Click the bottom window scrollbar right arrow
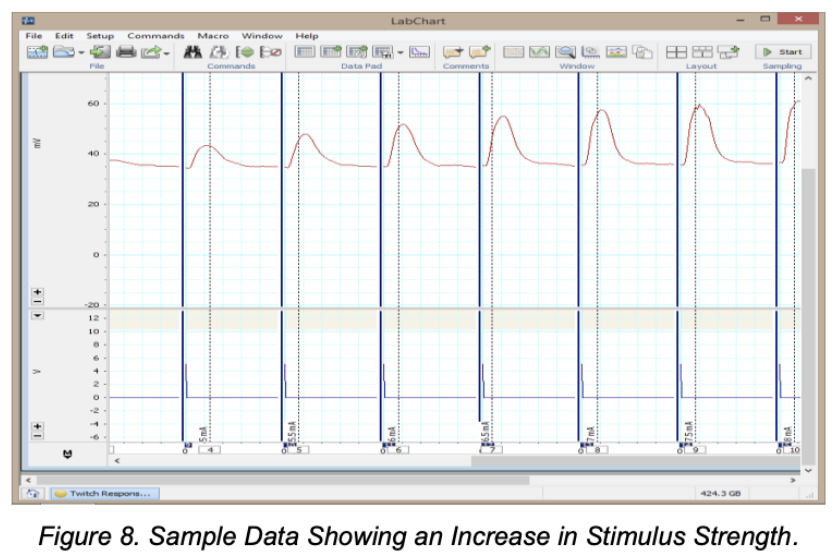This screenshot has height=556, width=839. [x=793, y=480]
